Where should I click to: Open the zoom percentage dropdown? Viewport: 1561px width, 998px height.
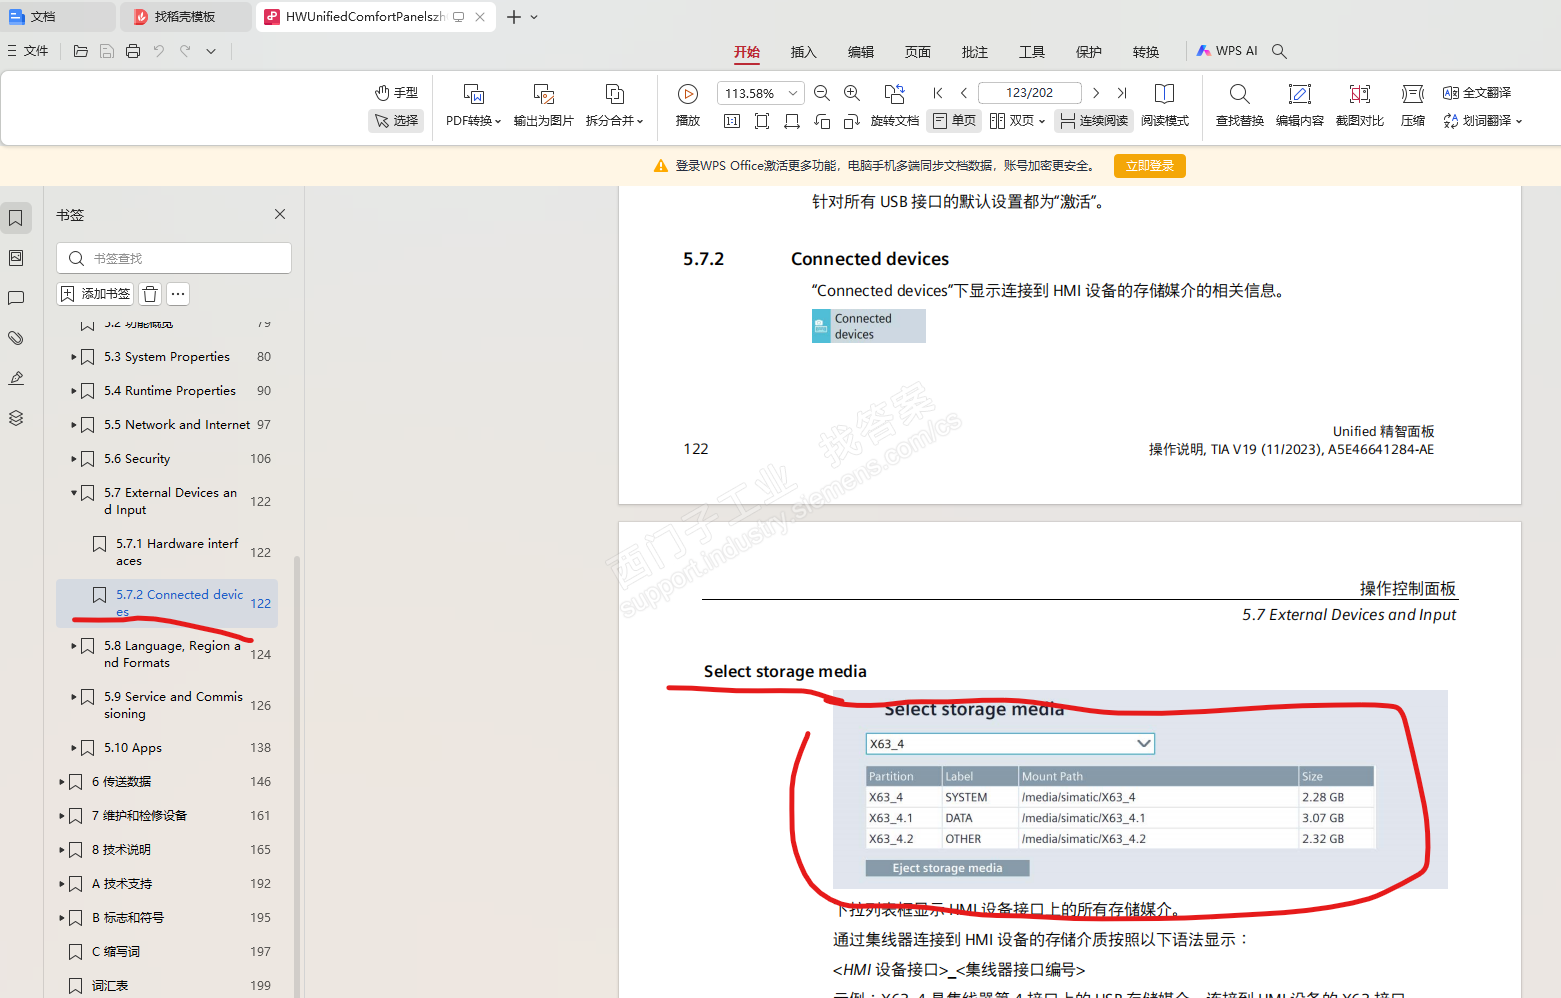793,93
